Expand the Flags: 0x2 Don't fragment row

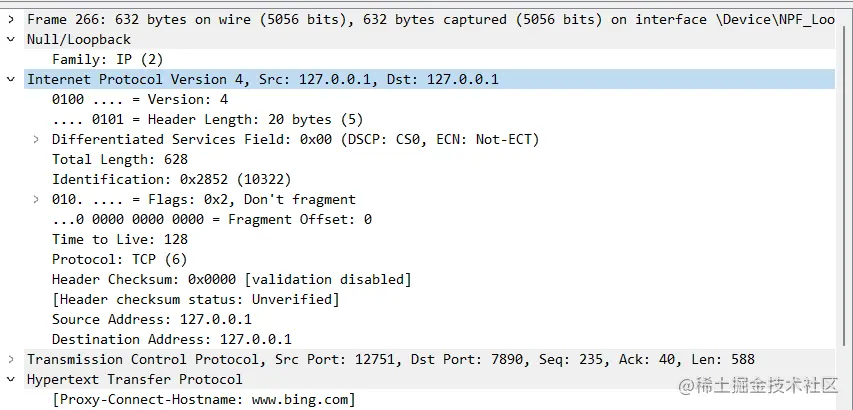tap(36, 200)
